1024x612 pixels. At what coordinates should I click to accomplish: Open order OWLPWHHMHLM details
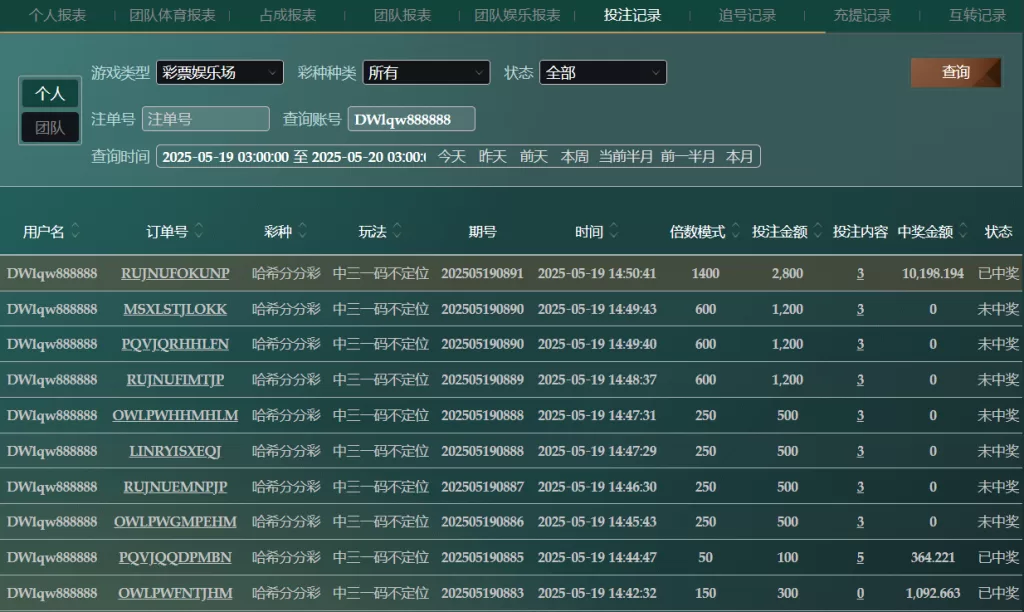[175, 415]
